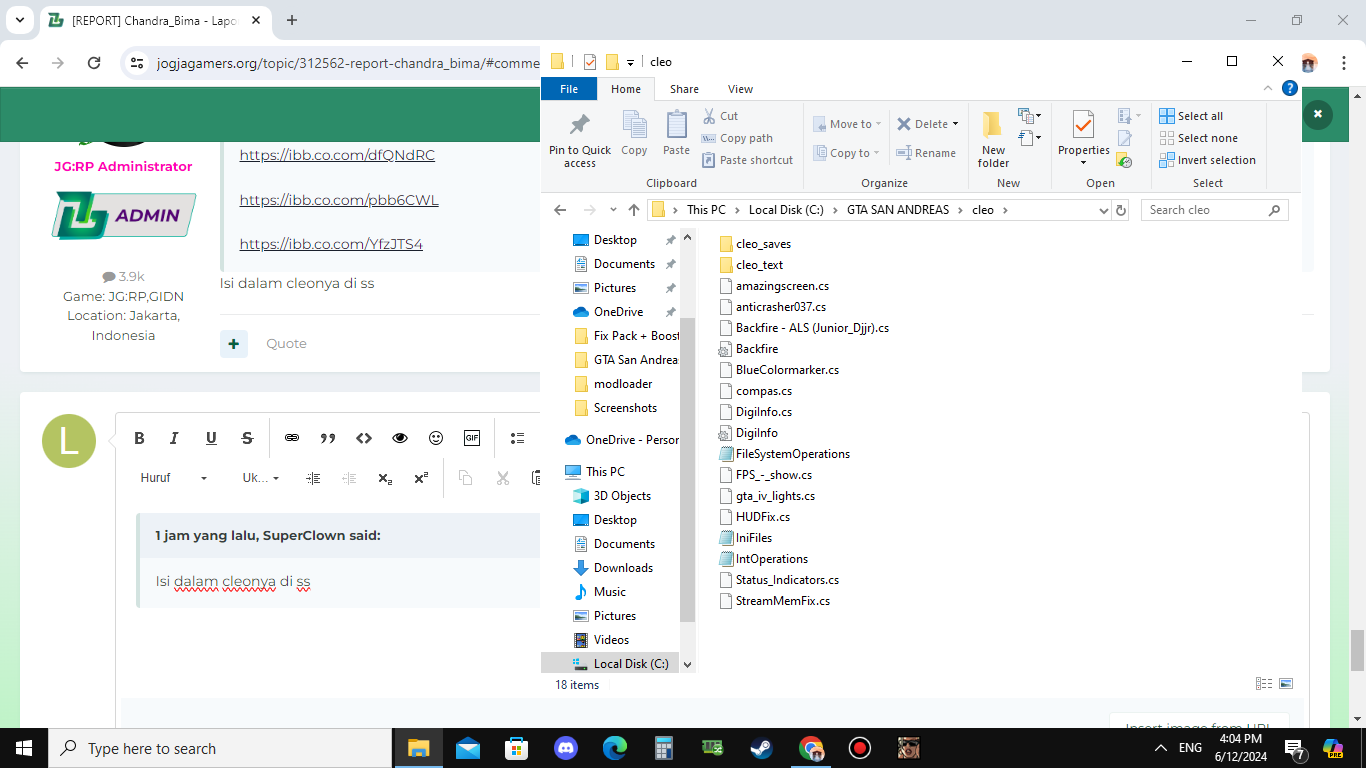Open the ibb.co/pbb6CWL link
This screenshot has width=1366, height=768.
coord(339,200)
